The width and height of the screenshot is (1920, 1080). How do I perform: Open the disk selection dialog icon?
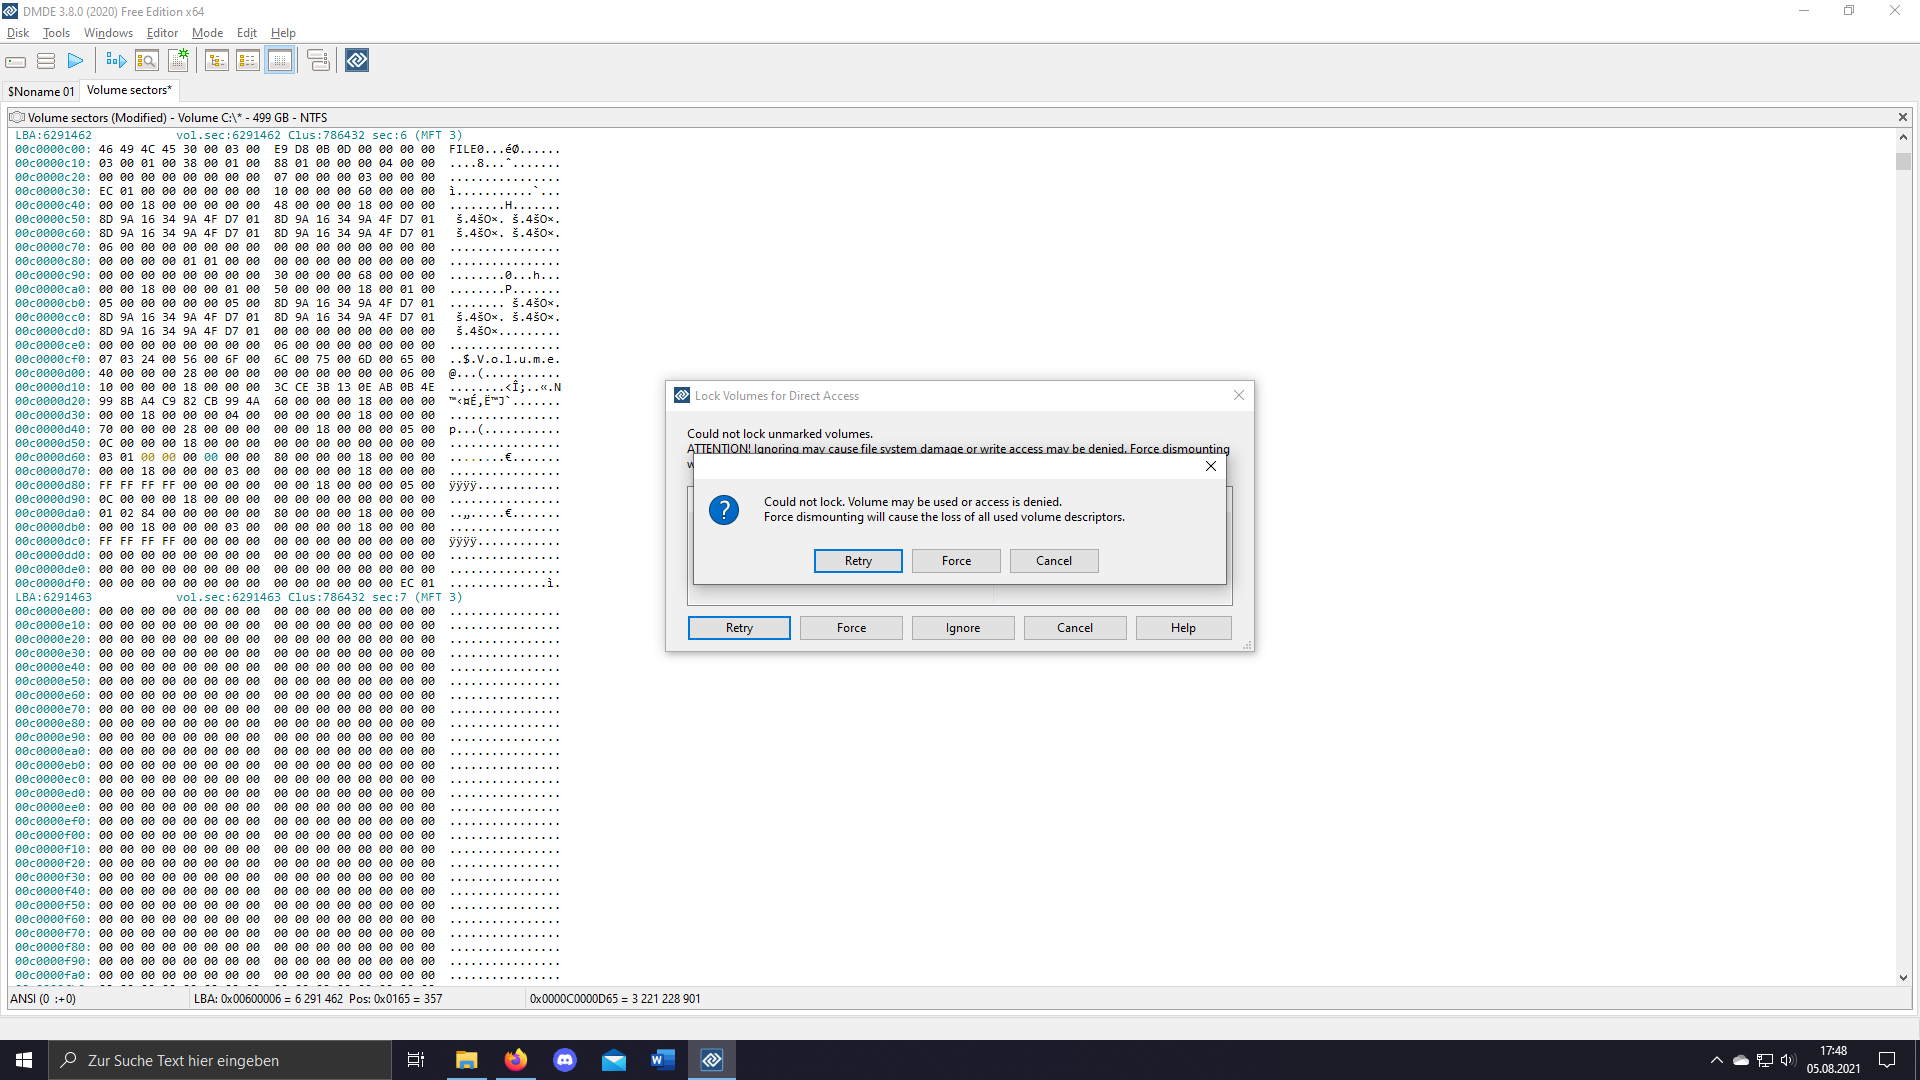click(x=15, y=61)
